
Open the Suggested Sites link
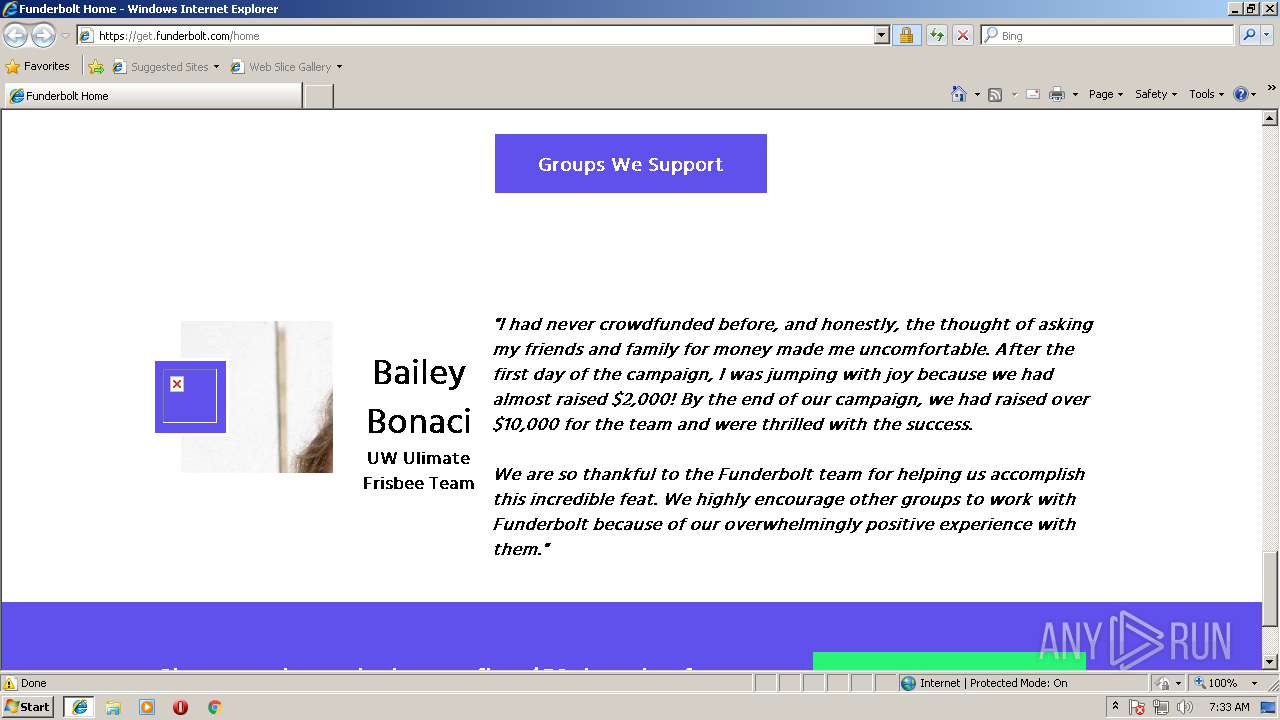tap(165, 67)
